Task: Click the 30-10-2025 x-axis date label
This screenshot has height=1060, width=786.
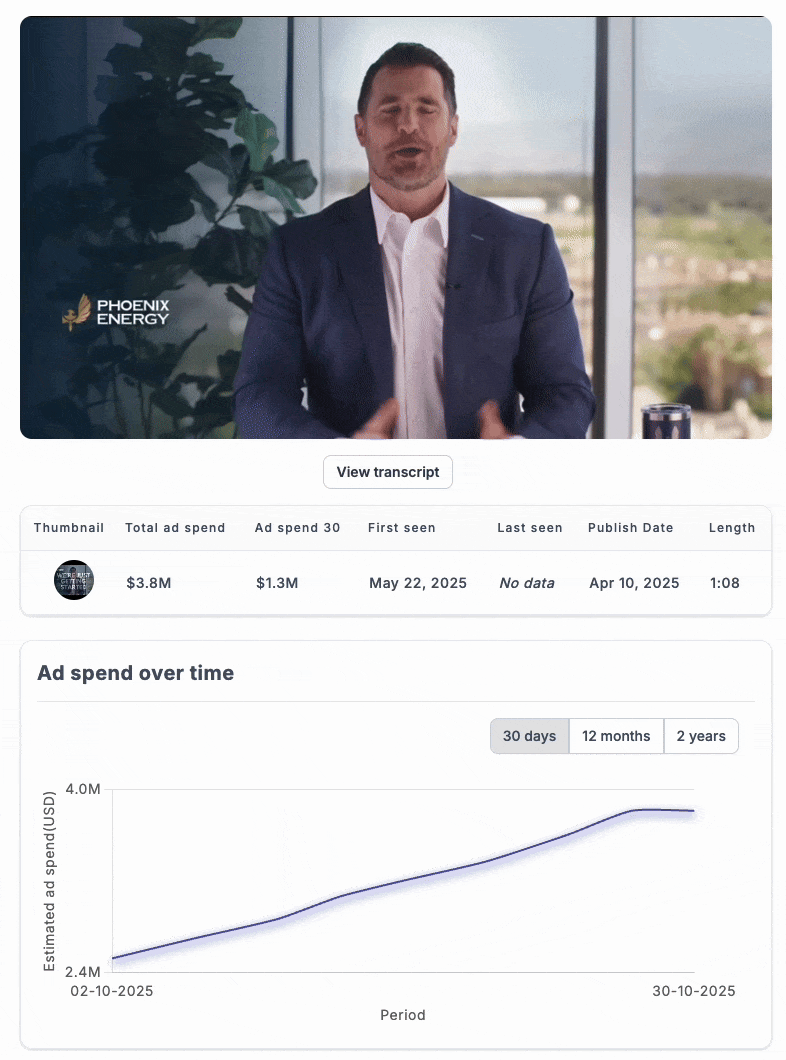Action: coord(694,991)
